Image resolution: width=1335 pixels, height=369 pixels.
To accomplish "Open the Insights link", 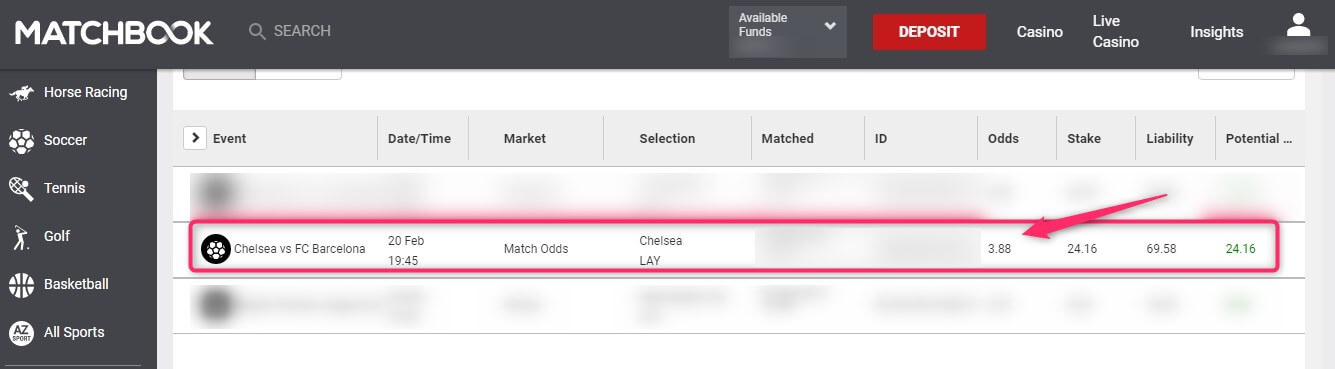I will pos(1217,32).
